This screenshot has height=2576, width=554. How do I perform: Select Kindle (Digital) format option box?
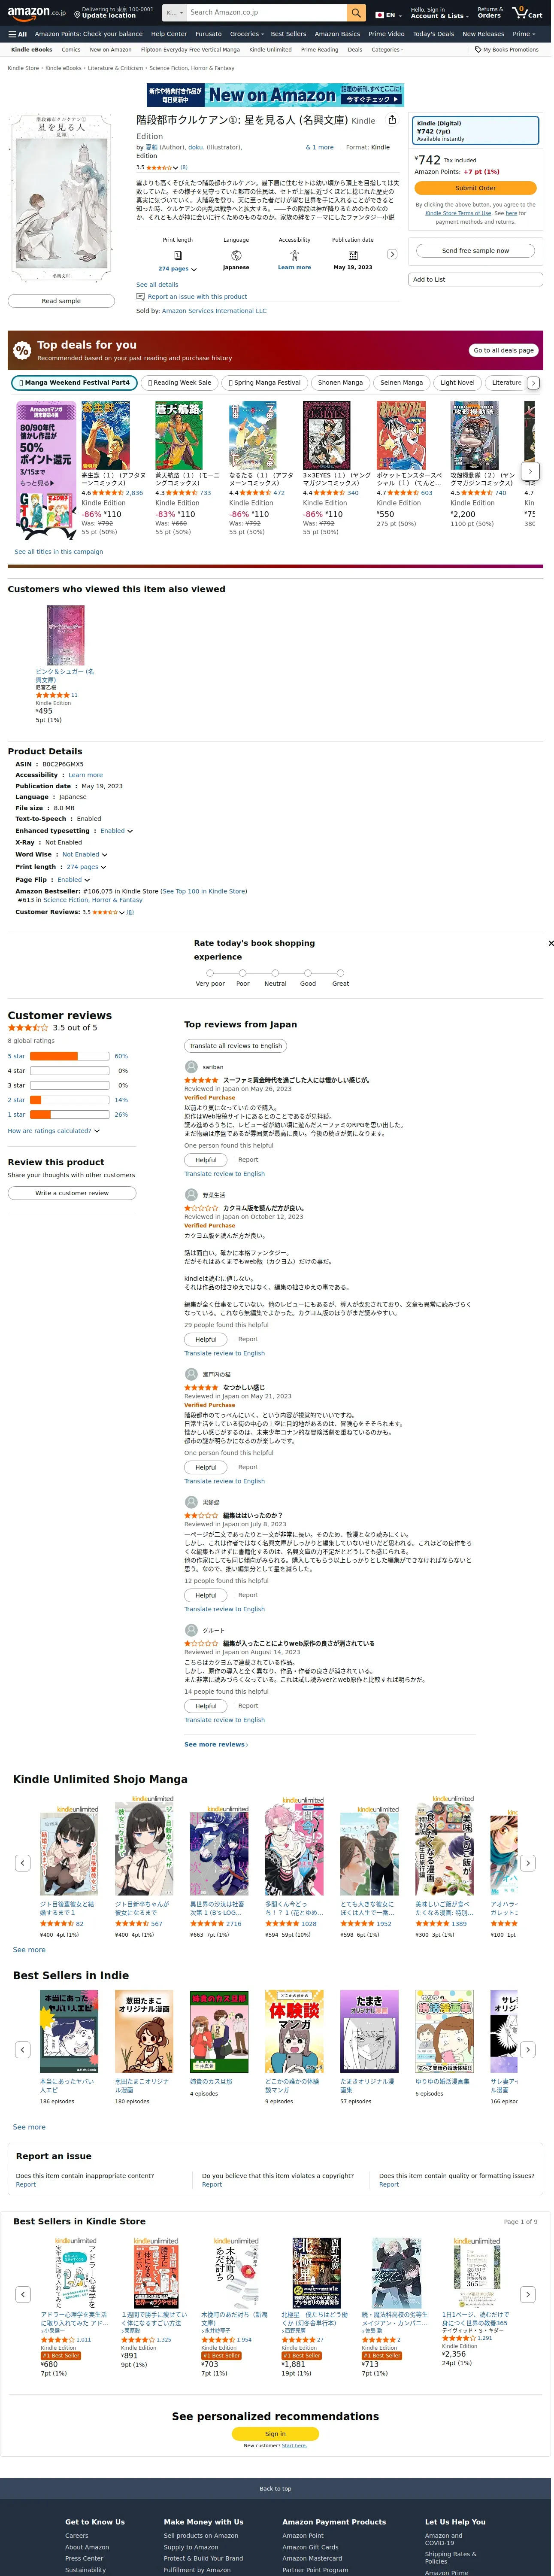(x=476, y=131)
